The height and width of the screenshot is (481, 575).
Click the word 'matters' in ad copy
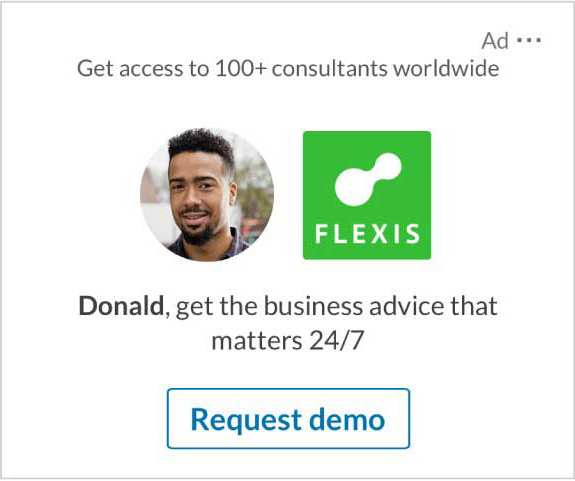click(257, 342)
